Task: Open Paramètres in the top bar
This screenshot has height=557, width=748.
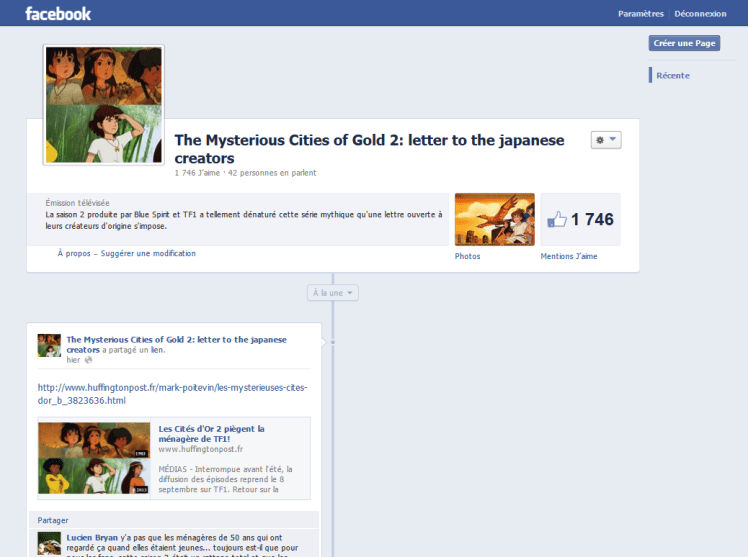Action: [x=640, y=14]
